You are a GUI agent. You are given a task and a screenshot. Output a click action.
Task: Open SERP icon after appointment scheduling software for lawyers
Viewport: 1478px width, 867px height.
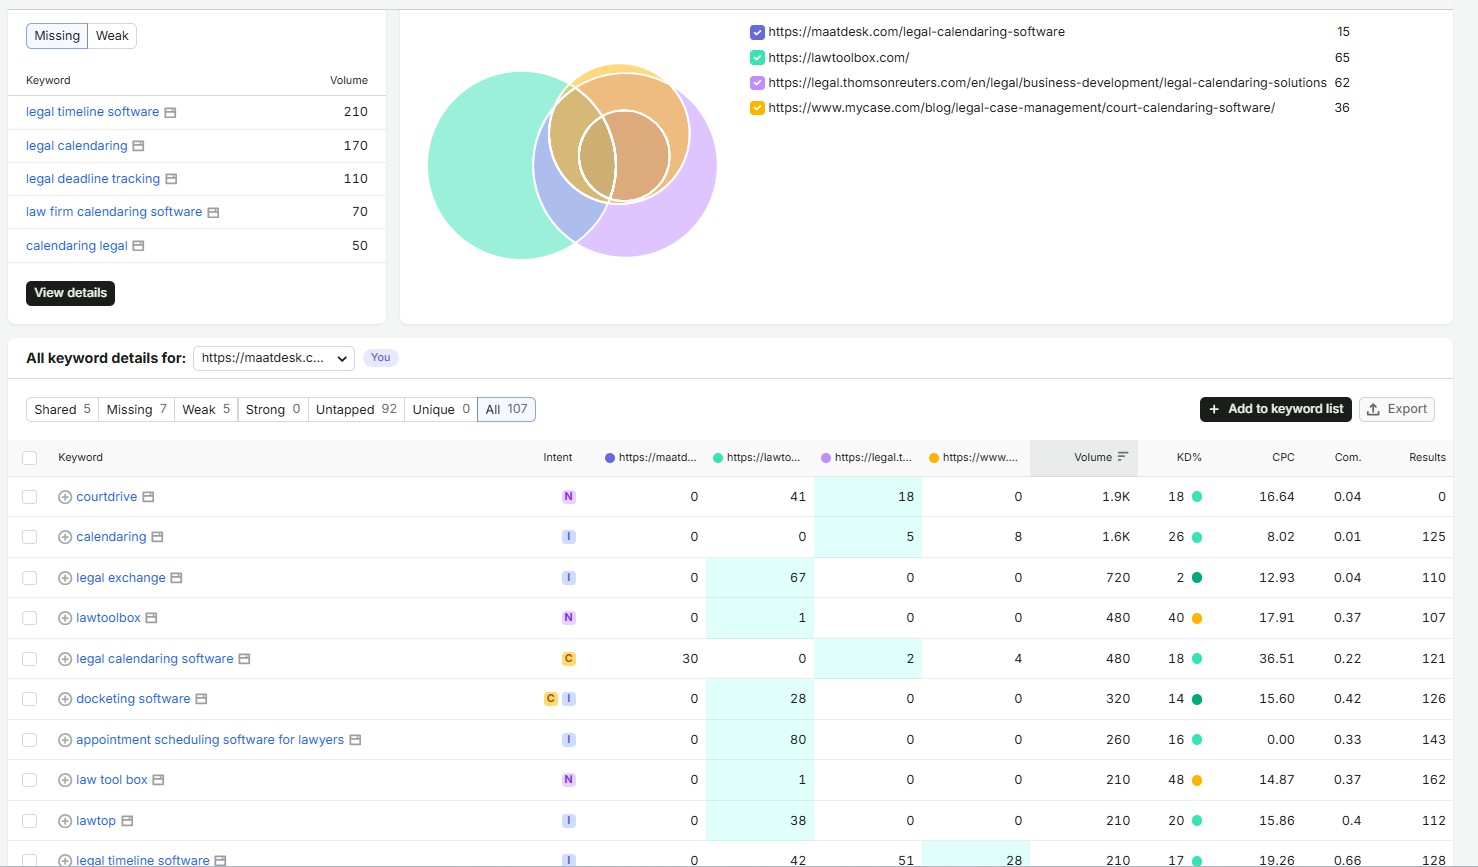click(355, 740)
